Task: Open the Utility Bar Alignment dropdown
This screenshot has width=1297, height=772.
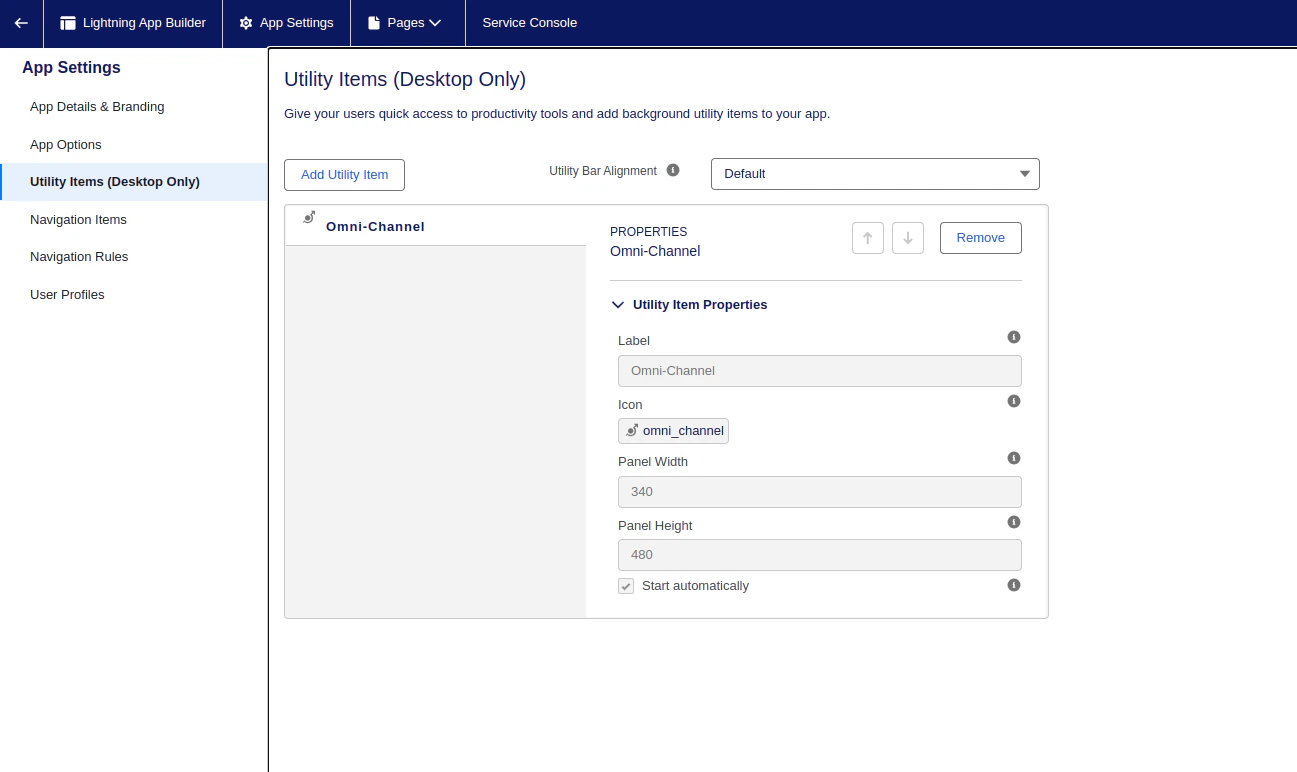Action: point(875,174)
